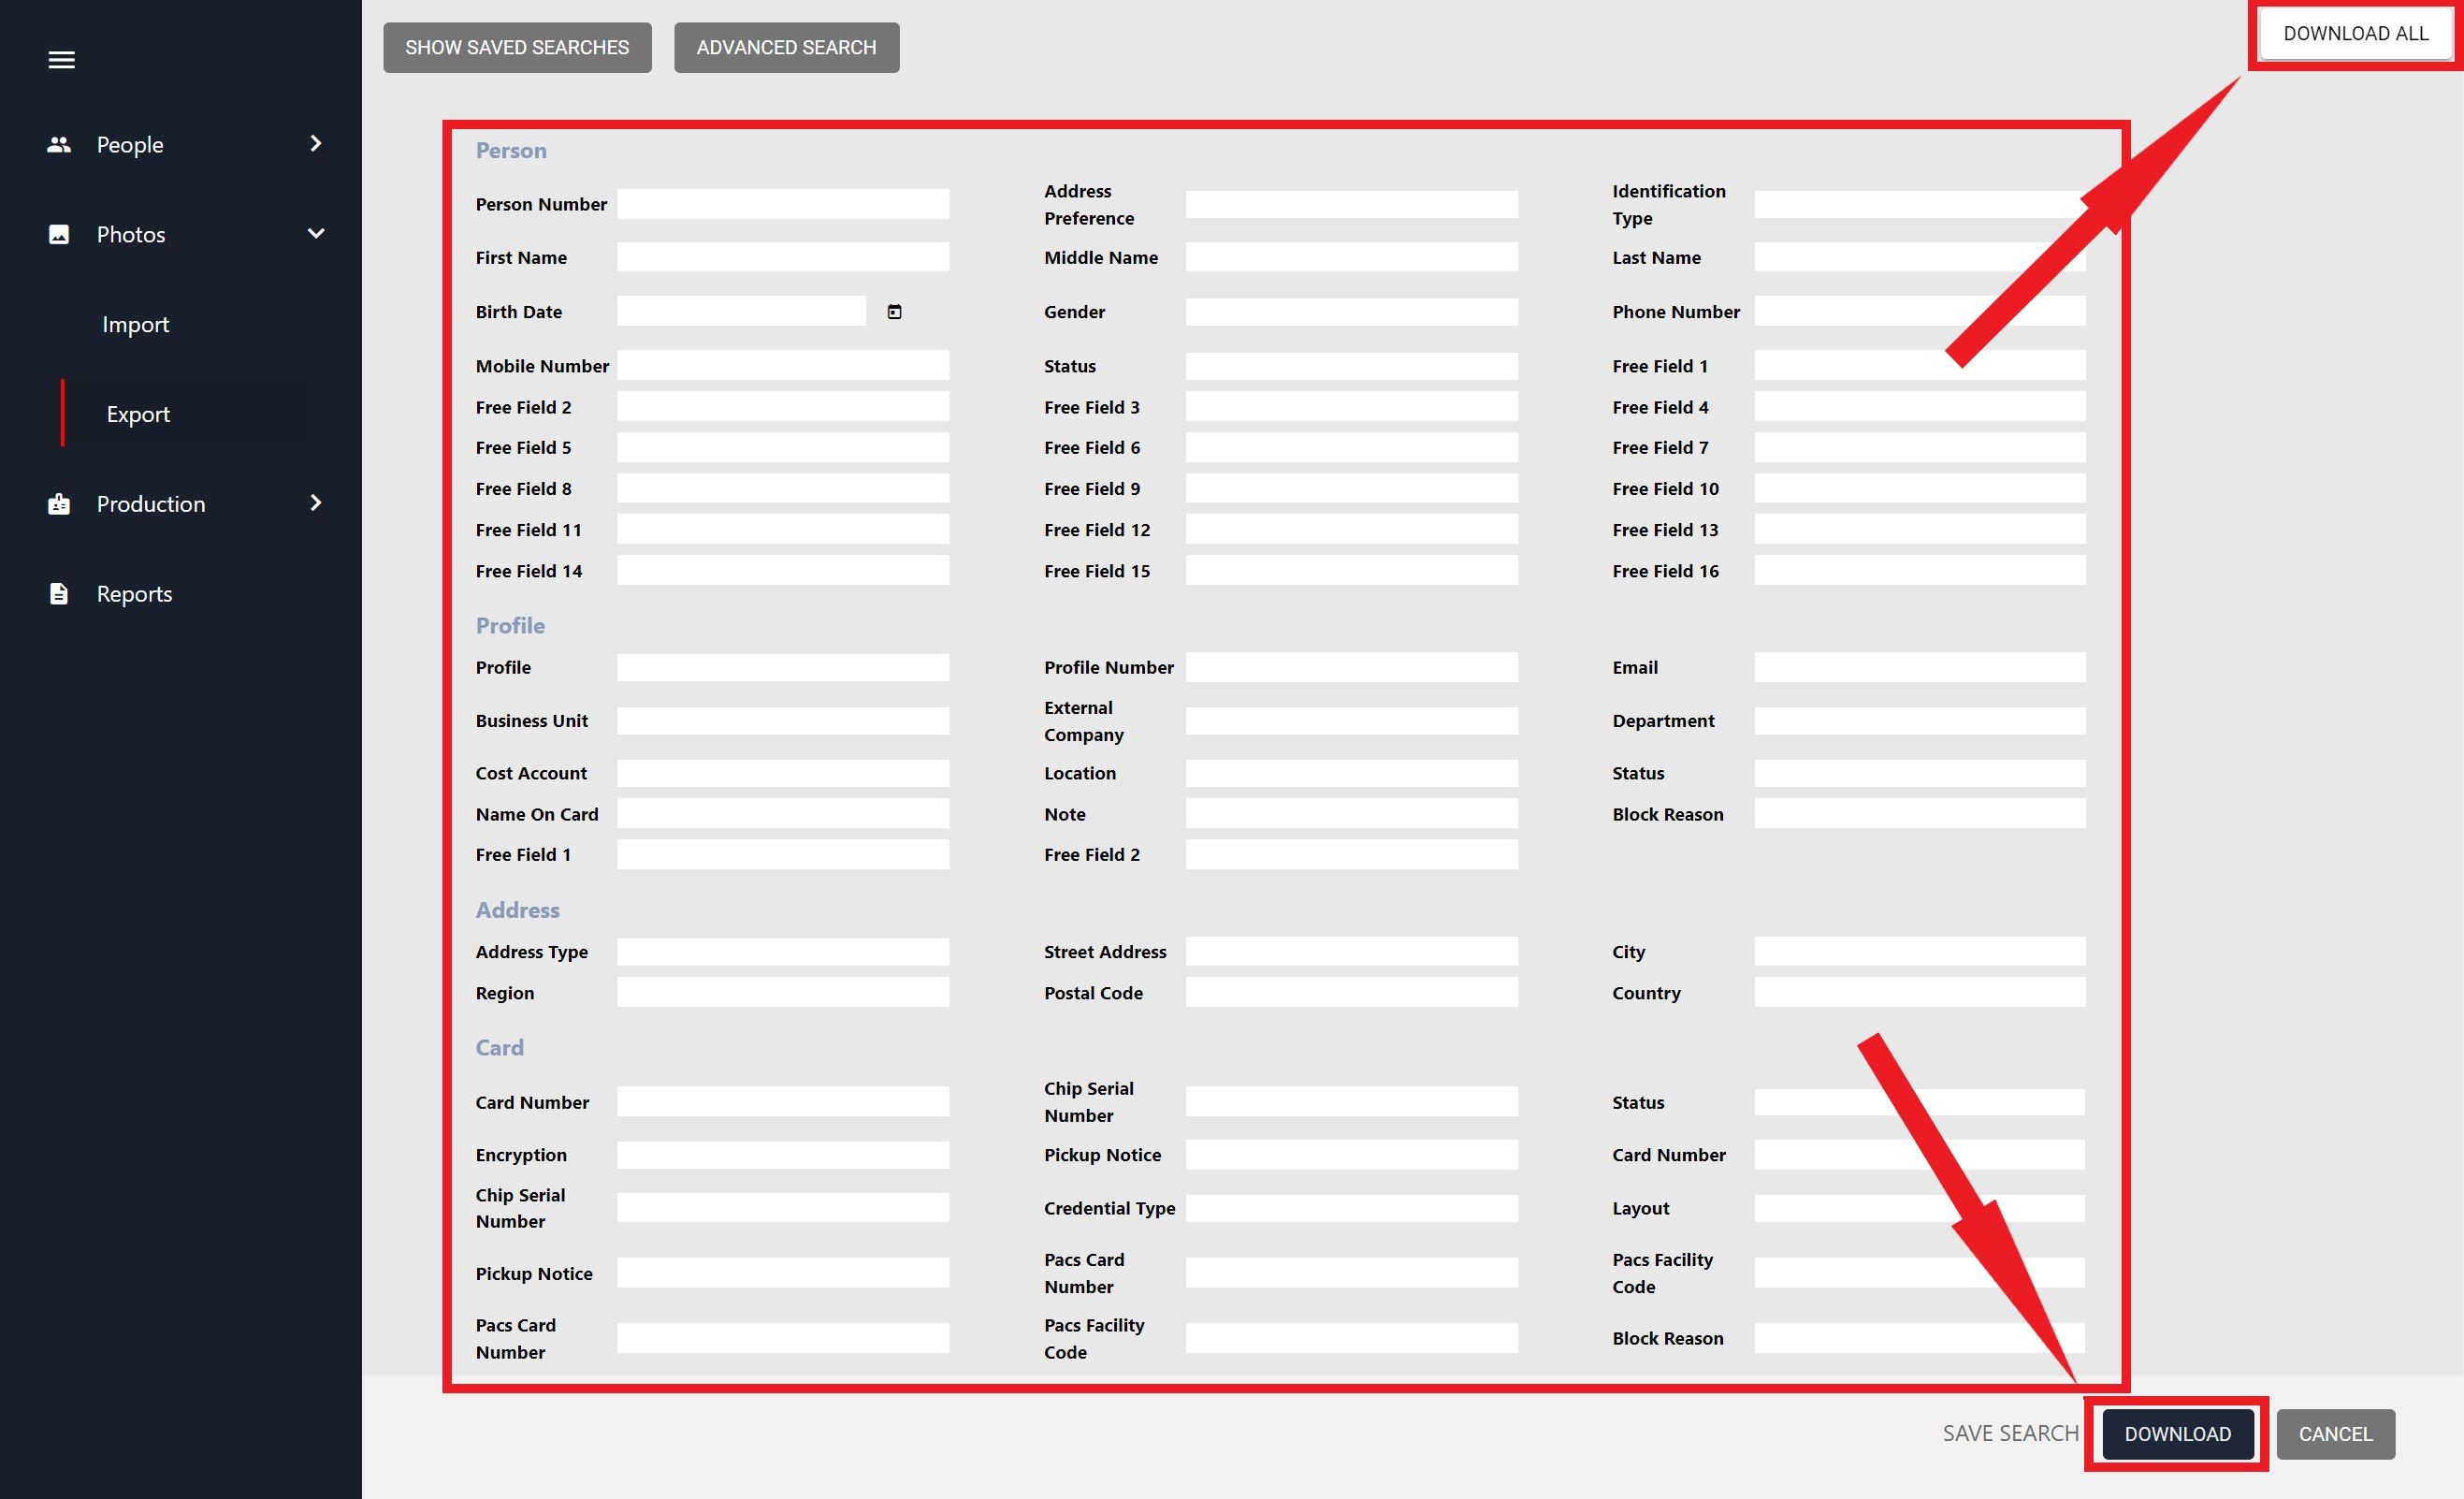This screenshot has width=2464, height=1499.
Task: Focus the Postal Code input field
Action: 1351,992
